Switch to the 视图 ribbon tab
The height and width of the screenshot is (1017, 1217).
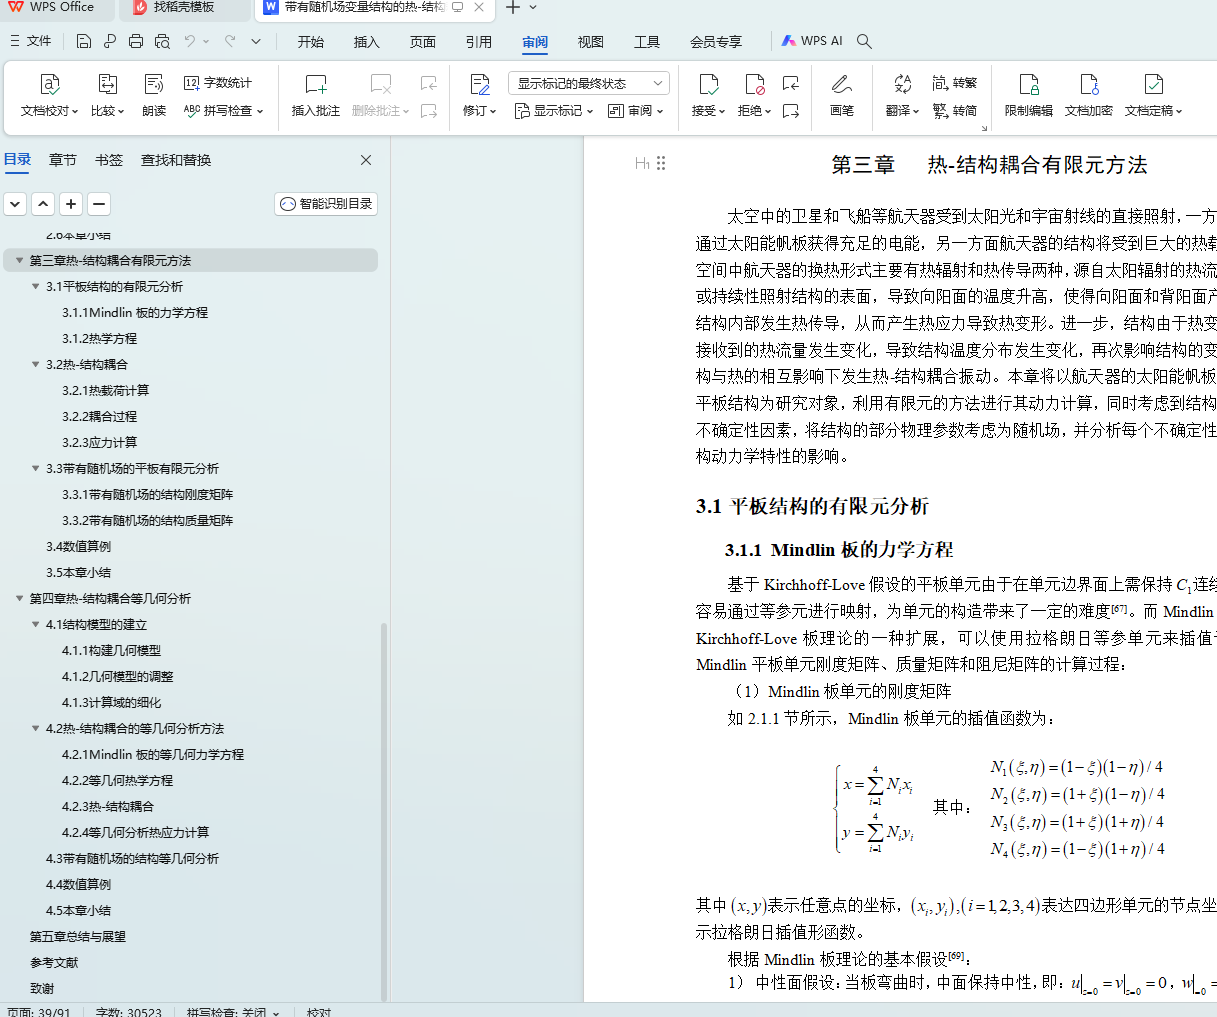(591, 41)
